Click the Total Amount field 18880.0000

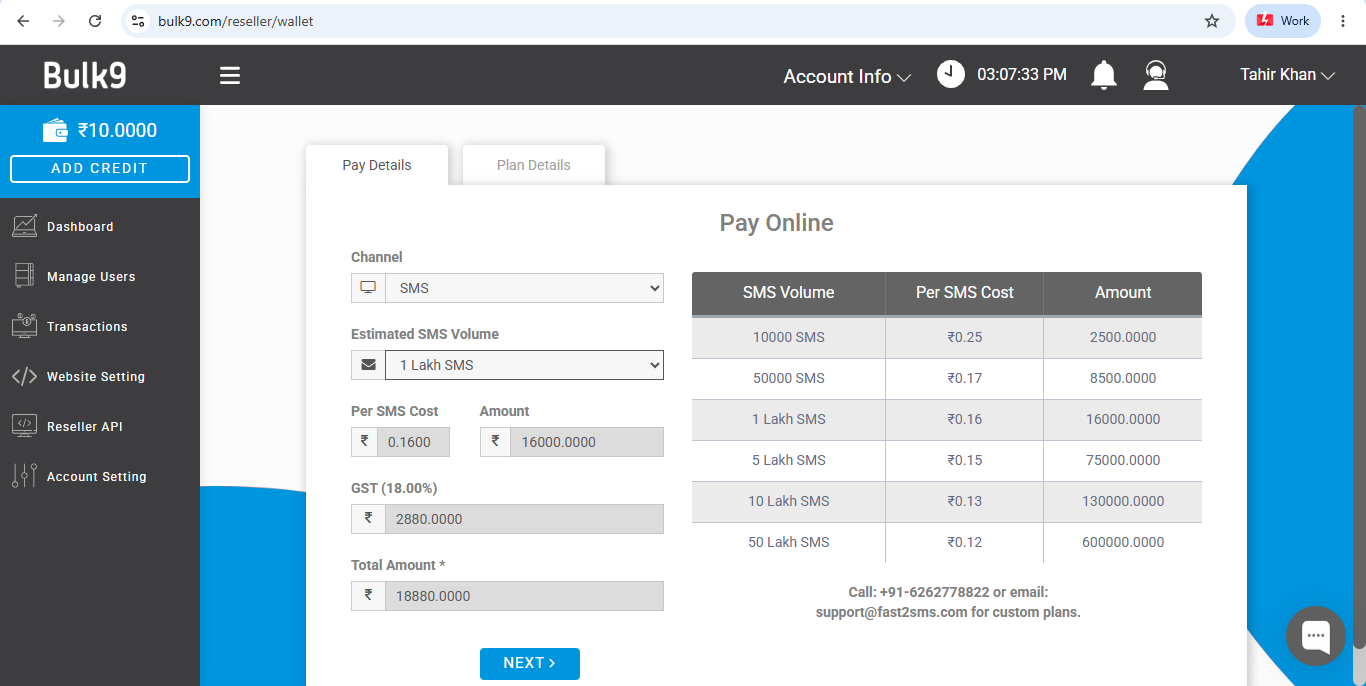[x=524, y=596]
